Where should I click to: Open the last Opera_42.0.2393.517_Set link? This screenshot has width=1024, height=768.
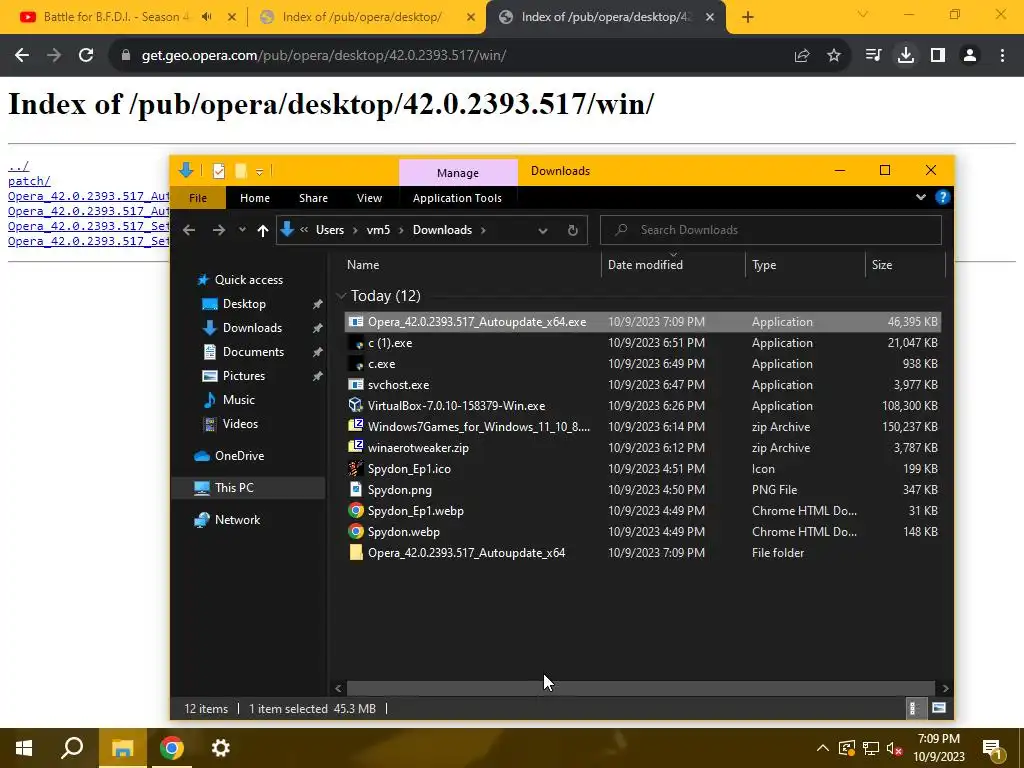pos(88,241)
